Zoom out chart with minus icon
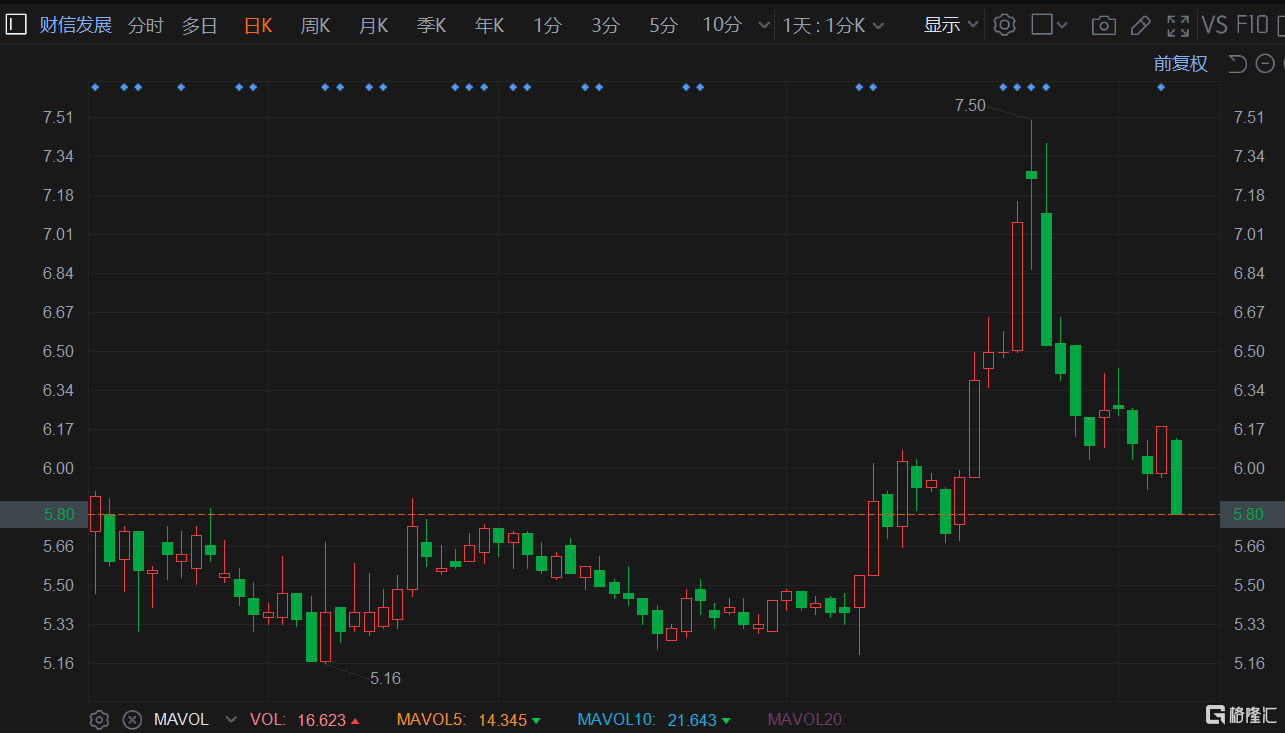The height and width of the screenshot is (733, 1285). click(1265, 64)
